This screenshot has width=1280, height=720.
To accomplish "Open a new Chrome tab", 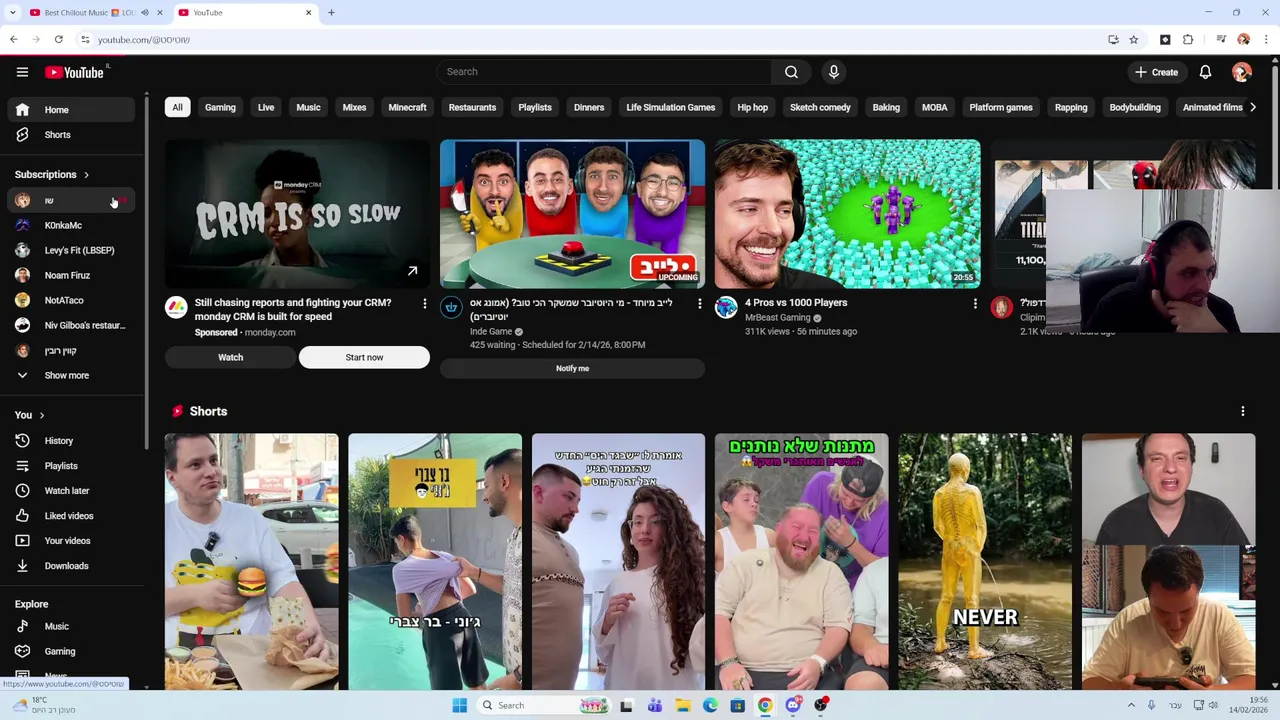I will [331, 13].
